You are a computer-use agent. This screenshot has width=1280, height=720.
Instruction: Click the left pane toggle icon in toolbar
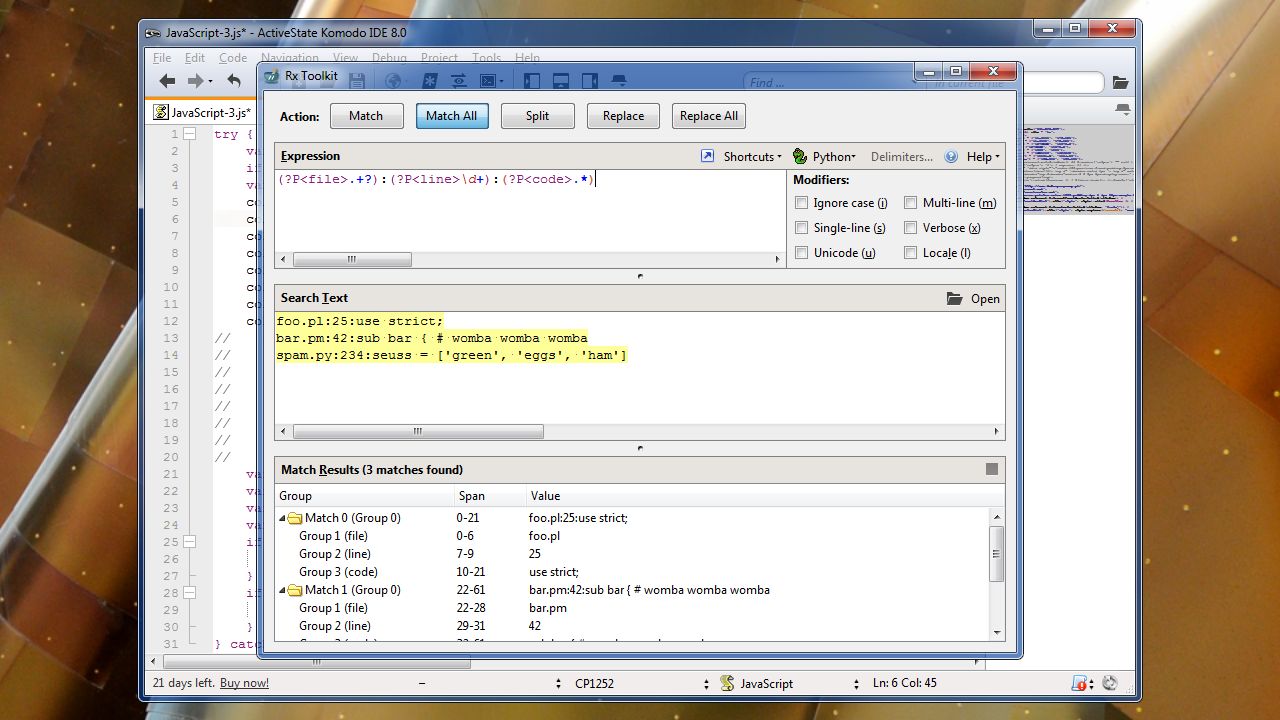click(532, 81)
